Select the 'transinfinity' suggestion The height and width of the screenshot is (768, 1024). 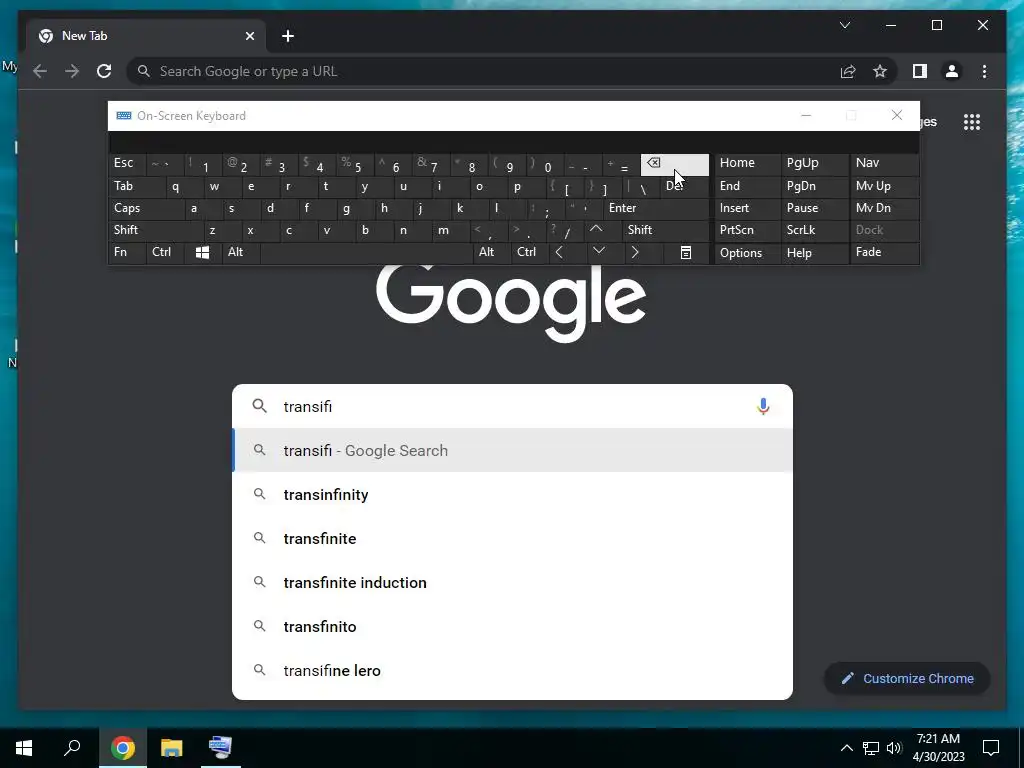[513, 494]
